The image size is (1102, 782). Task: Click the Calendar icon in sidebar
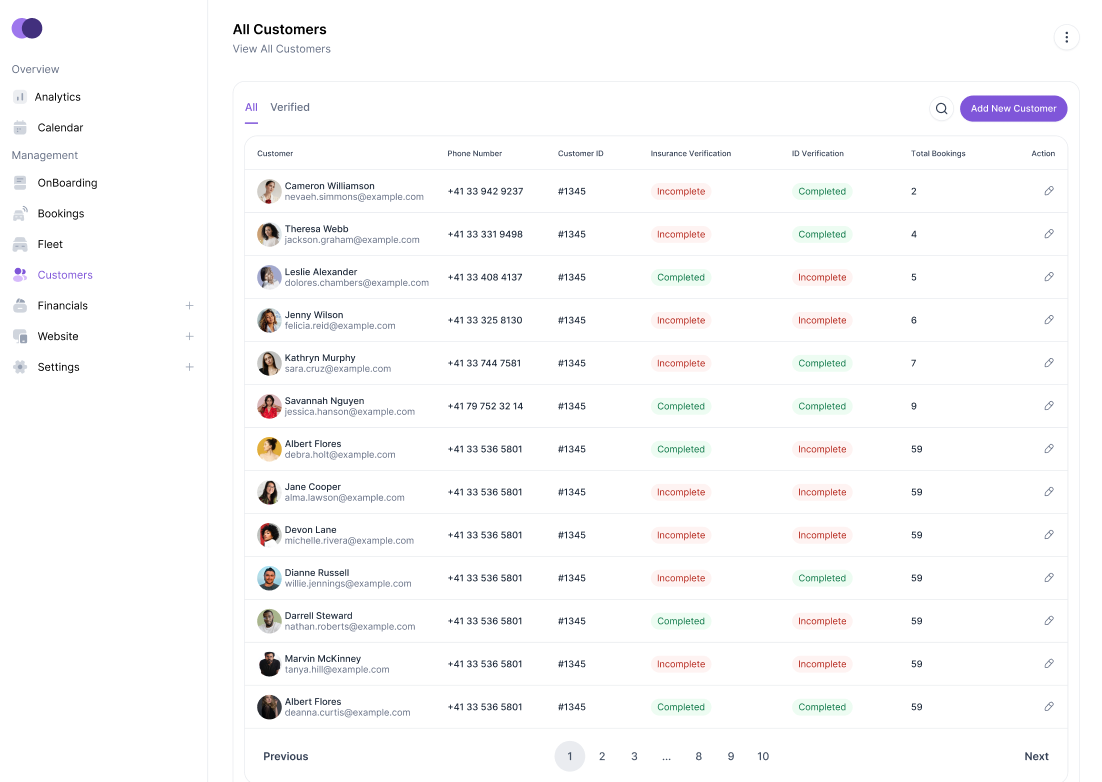click(20, 127)
